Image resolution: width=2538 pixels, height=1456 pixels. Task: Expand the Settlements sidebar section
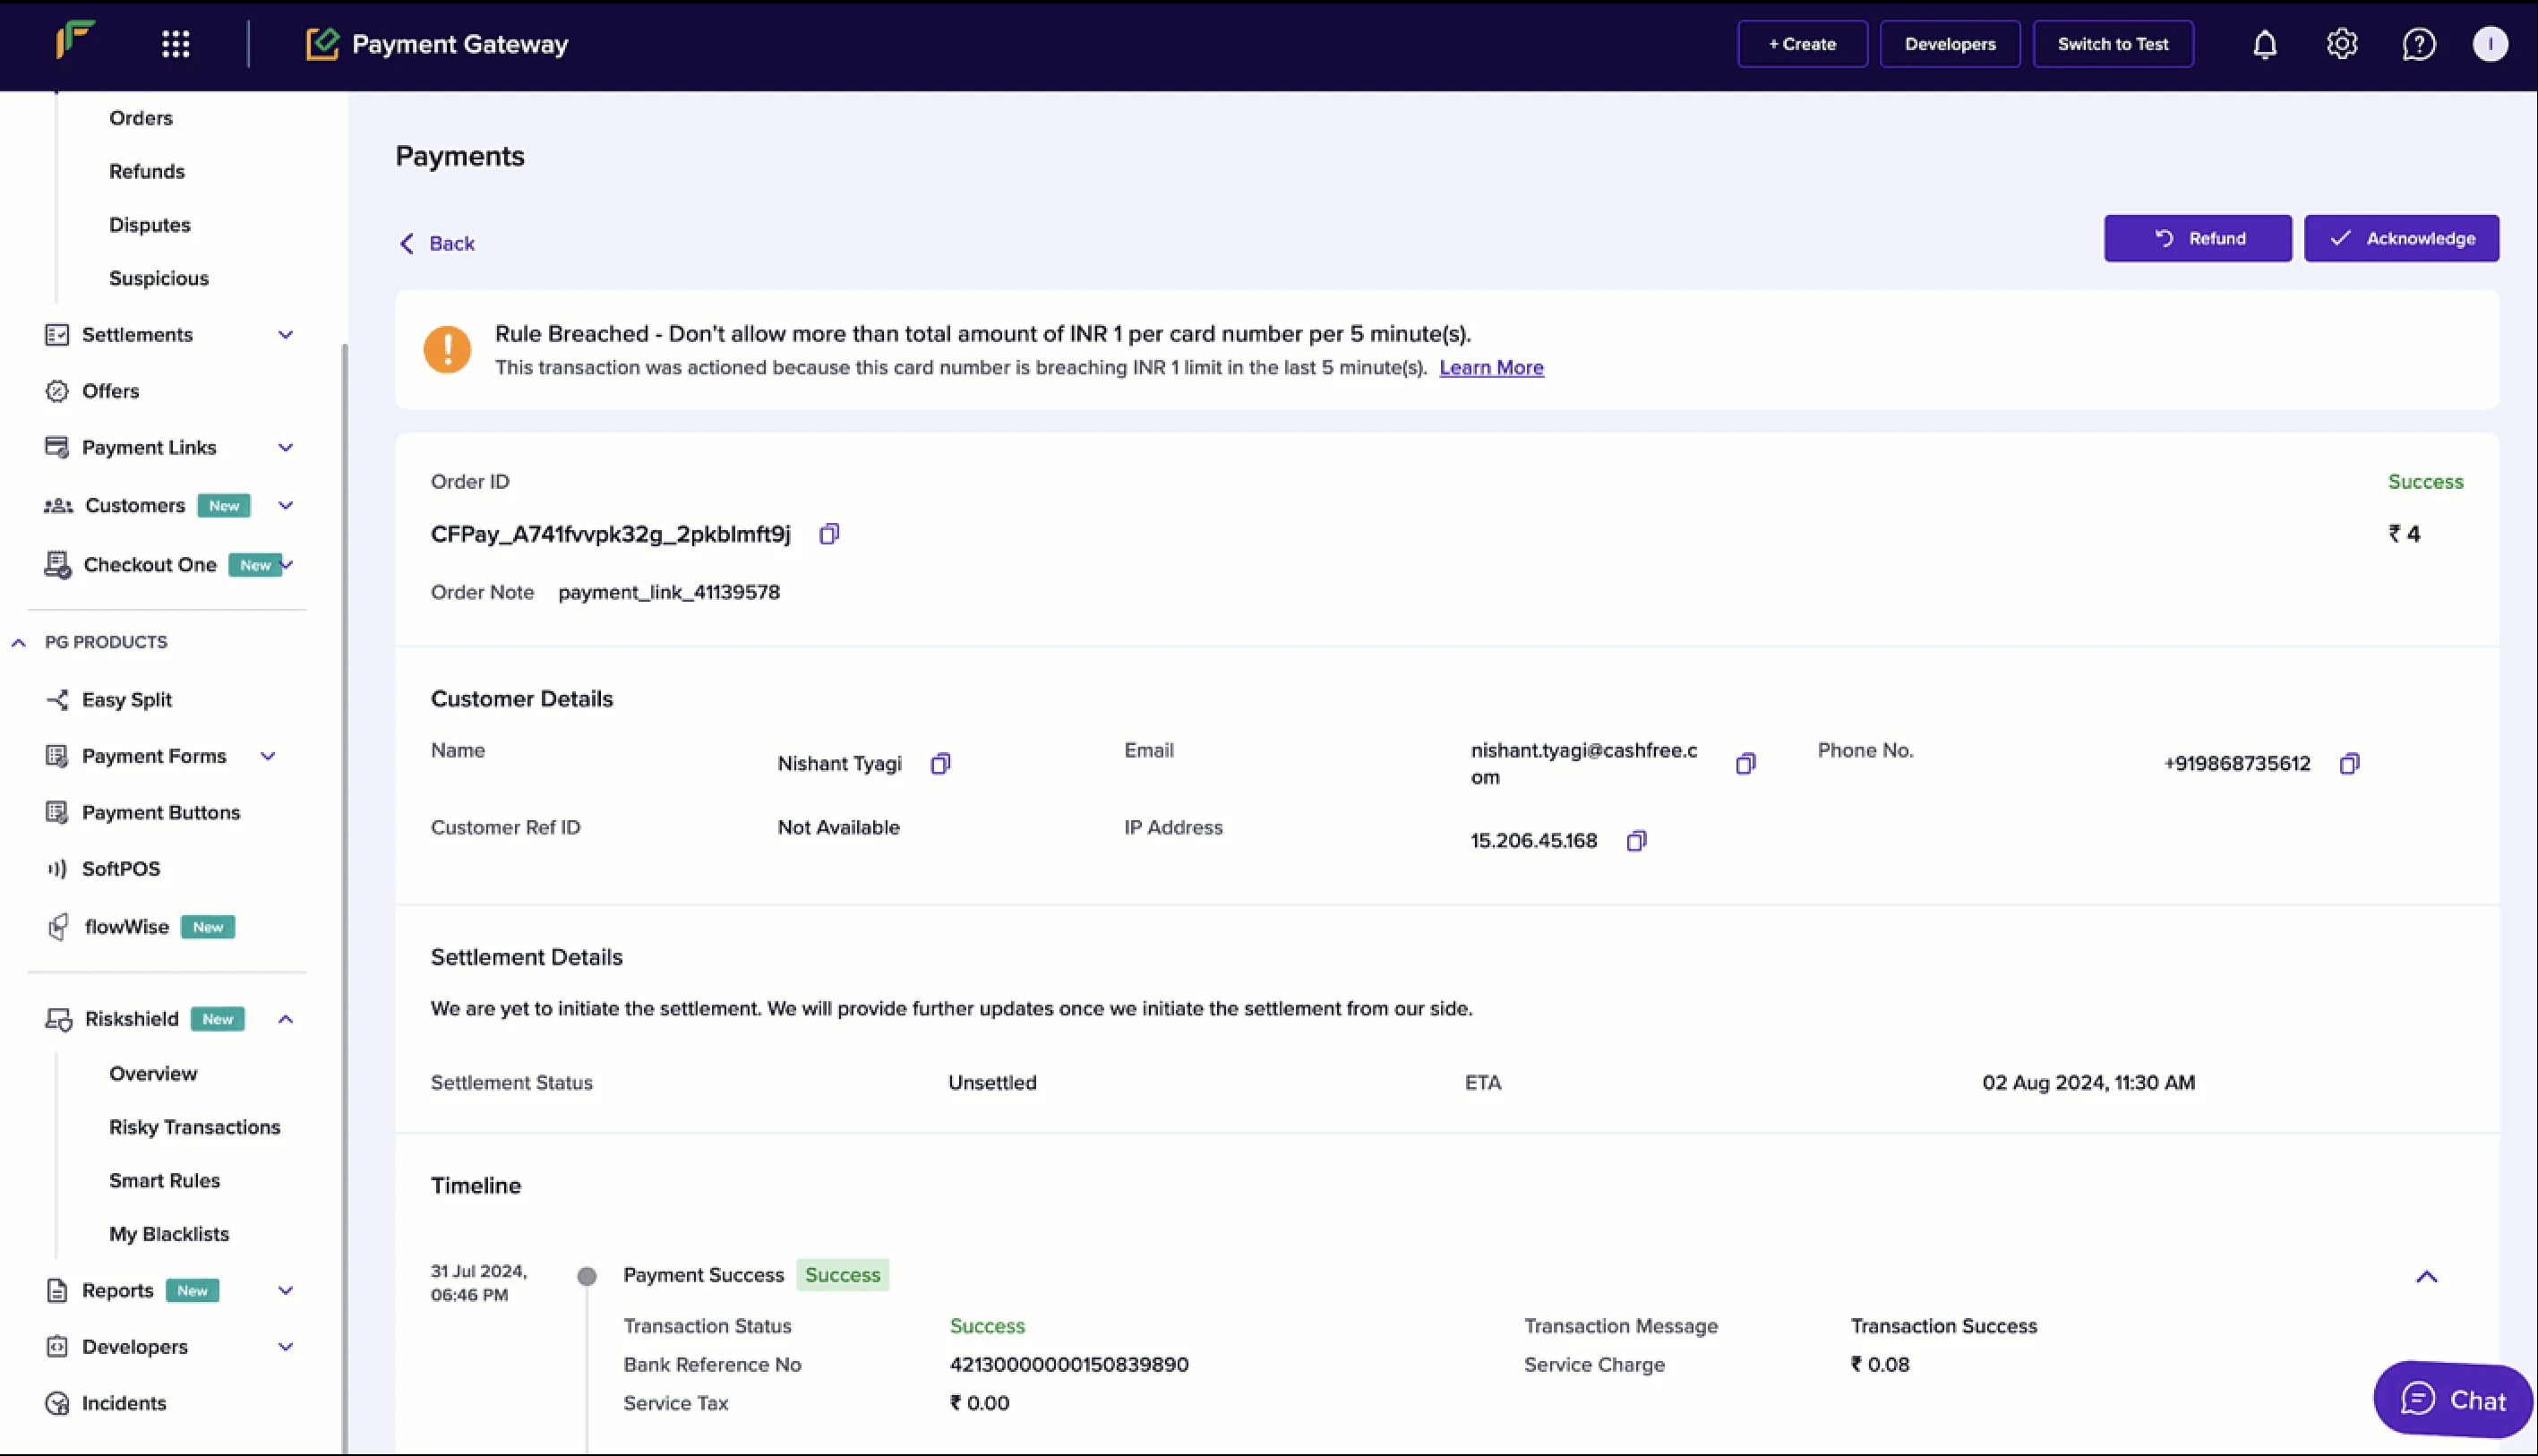[x=285, y=335]
